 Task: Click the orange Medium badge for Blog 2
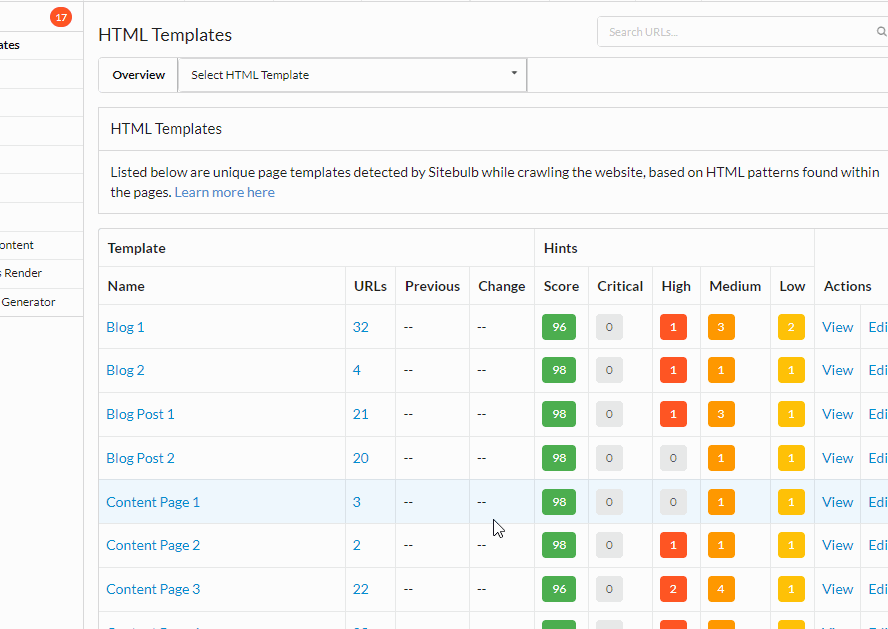pos(721,370)
